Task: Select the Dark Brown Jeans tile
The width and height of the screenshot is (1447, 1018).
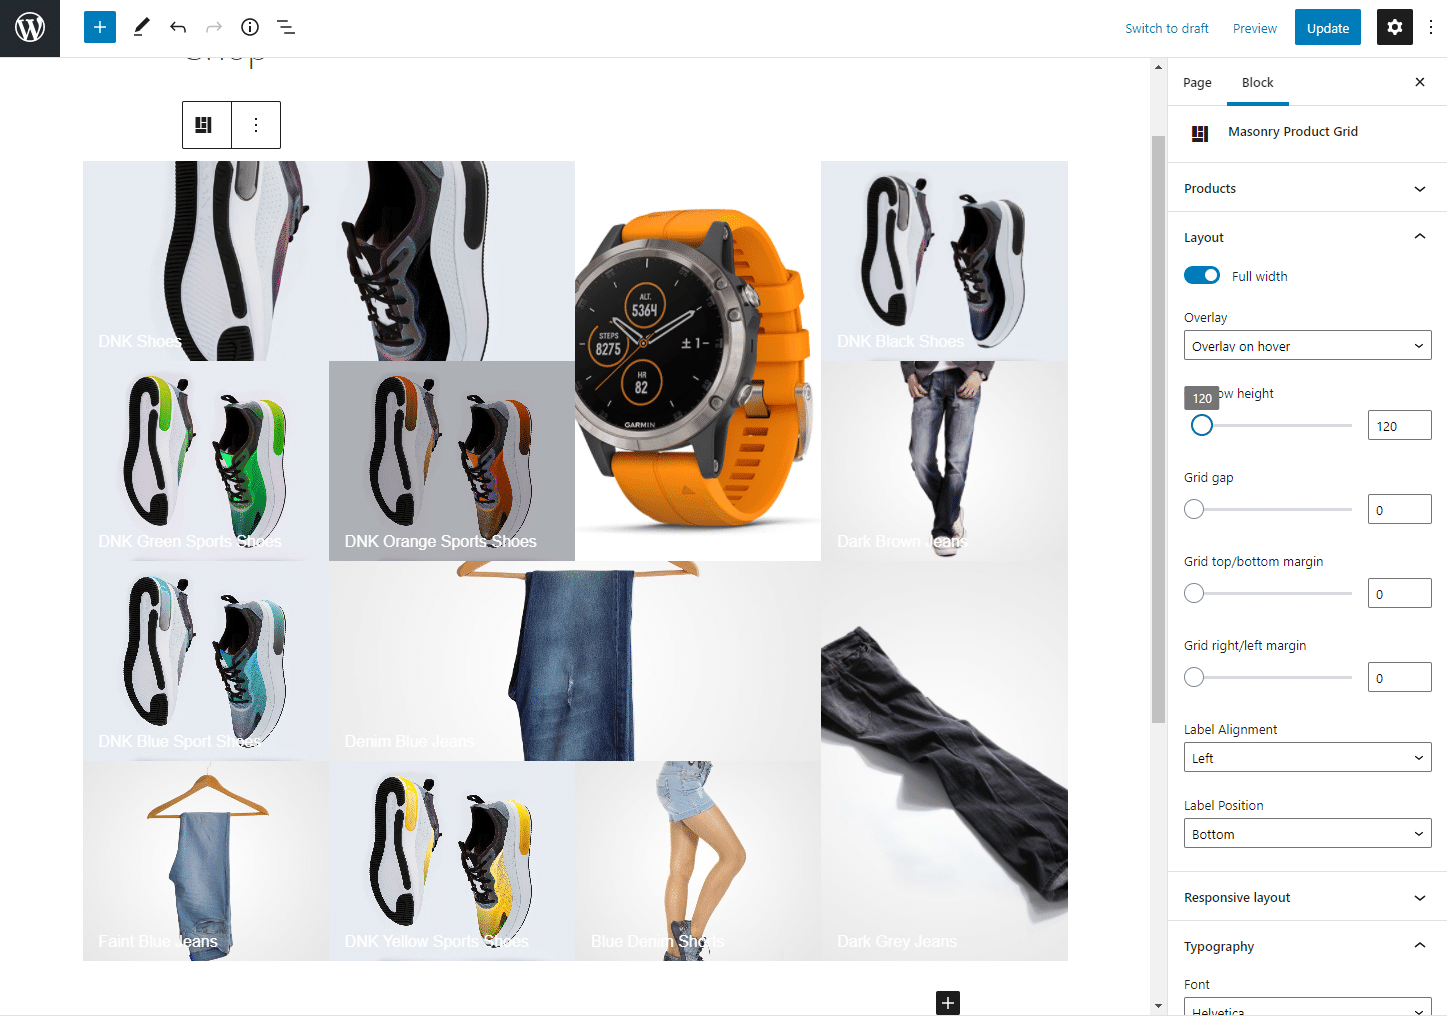Action: pyautogui.click(x=944, y=461)
